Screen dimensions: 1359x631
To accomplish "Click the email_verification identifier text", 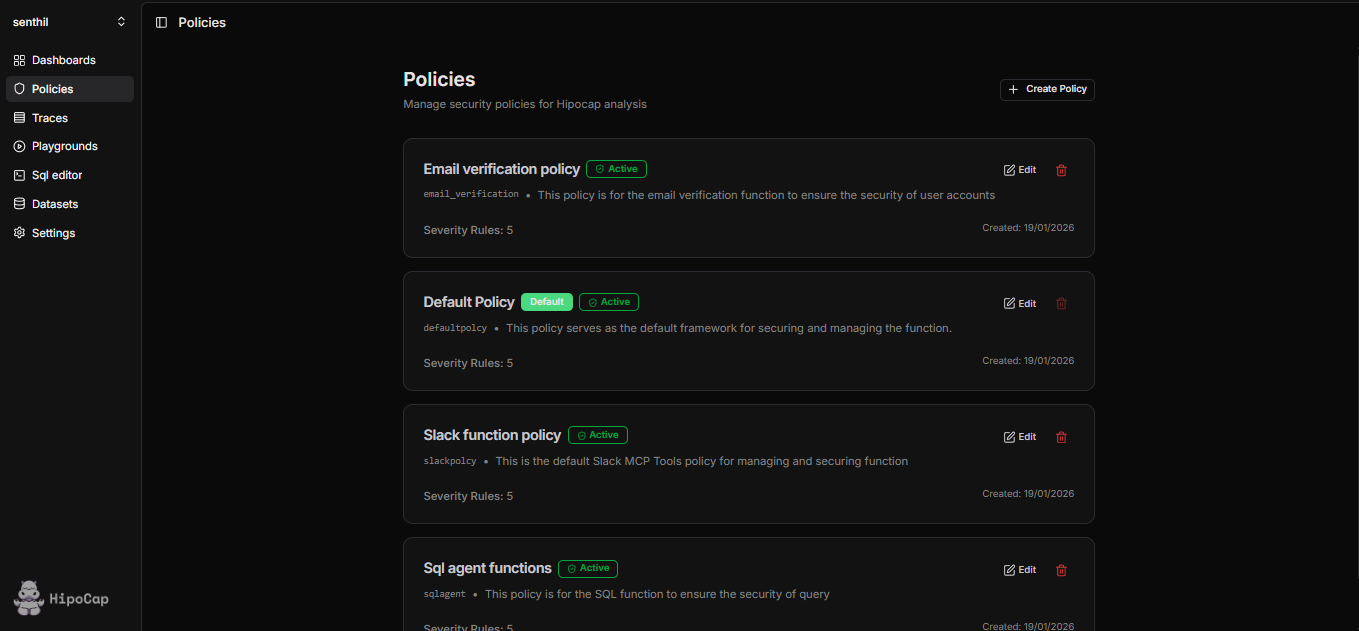I will click(x=471, y=194).
